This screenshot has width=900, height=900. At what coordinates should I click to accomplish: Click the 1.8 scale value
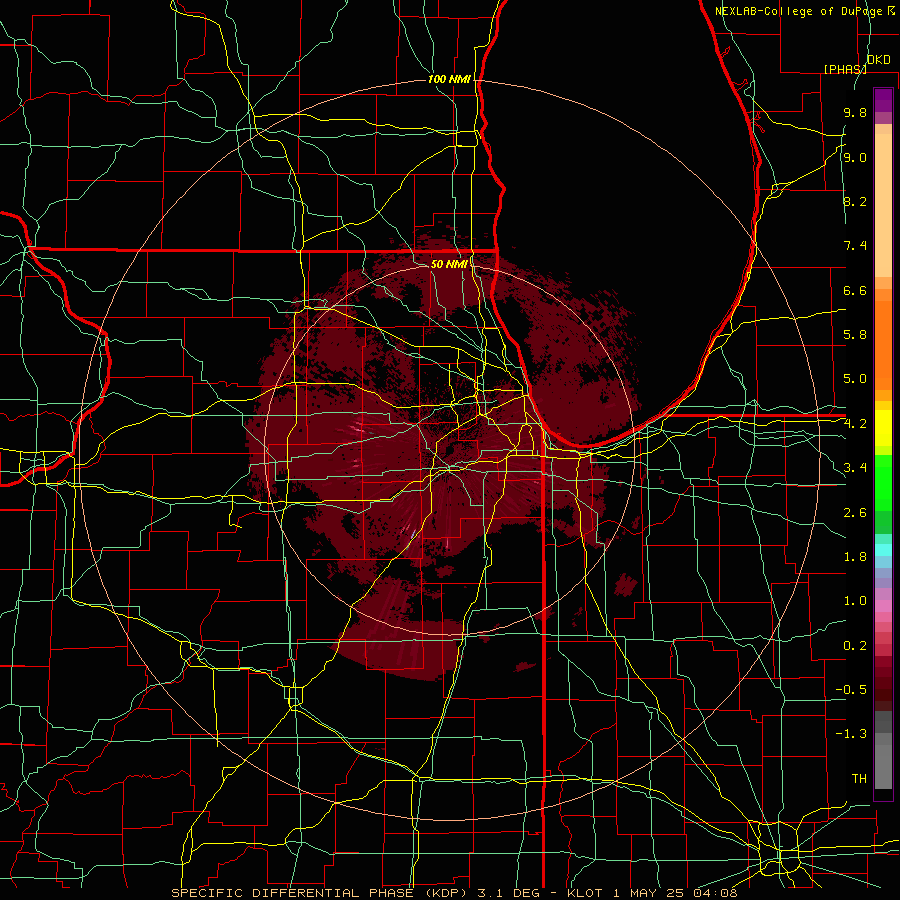point(855,557)
